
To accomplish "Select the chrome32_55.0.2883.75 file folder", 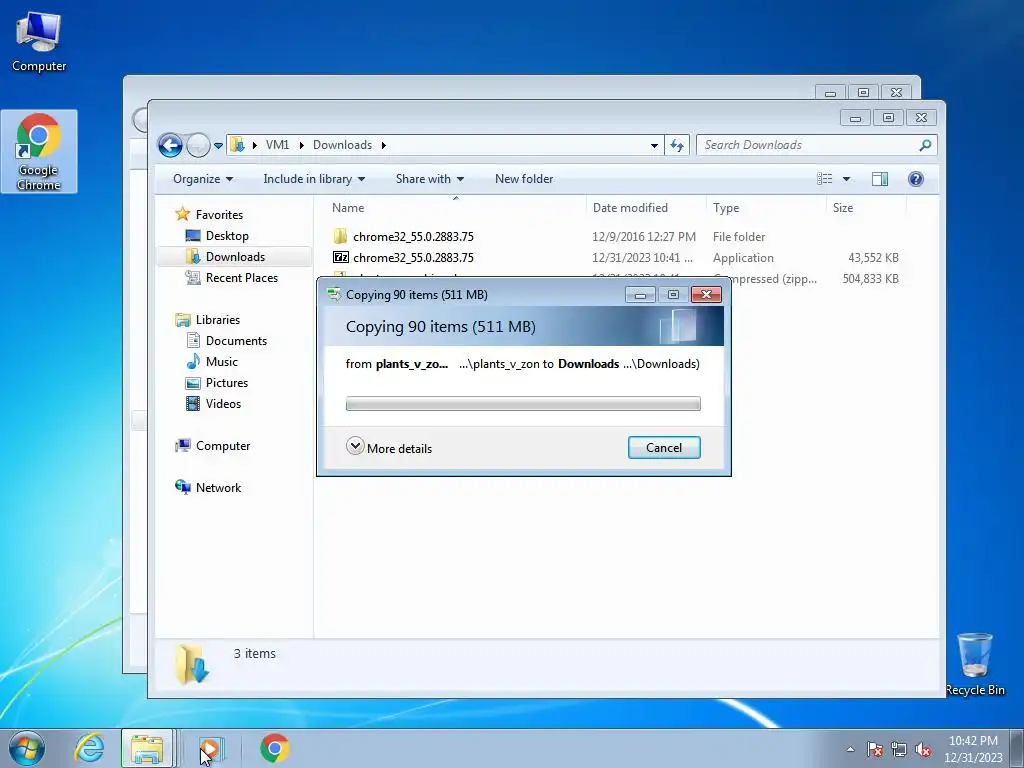I will coord(413,237).
